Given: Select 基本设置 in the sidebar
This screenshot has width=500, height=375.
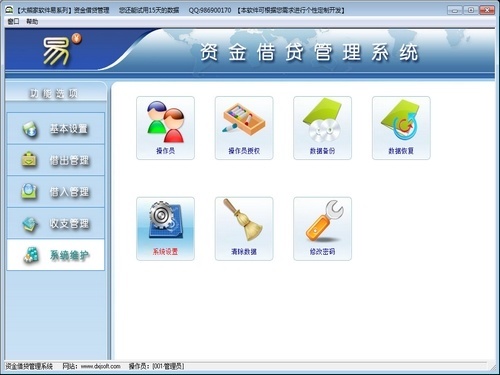Looking at the screenshot, I should [x=56, y=129].
